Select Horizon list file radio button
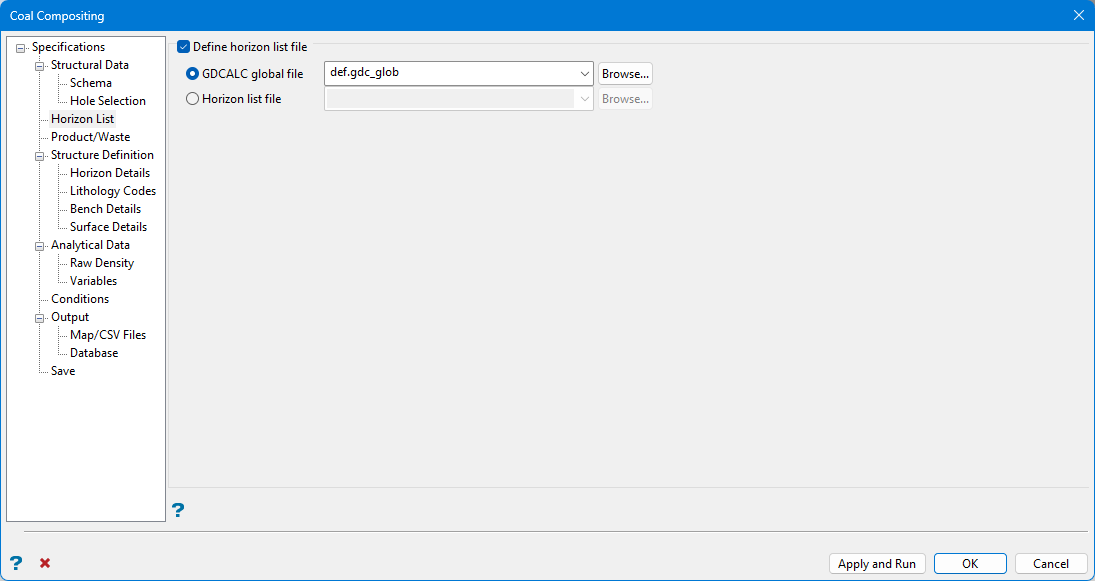The height and width of the screenshot is (581, 1095). [x=193, y=99]
